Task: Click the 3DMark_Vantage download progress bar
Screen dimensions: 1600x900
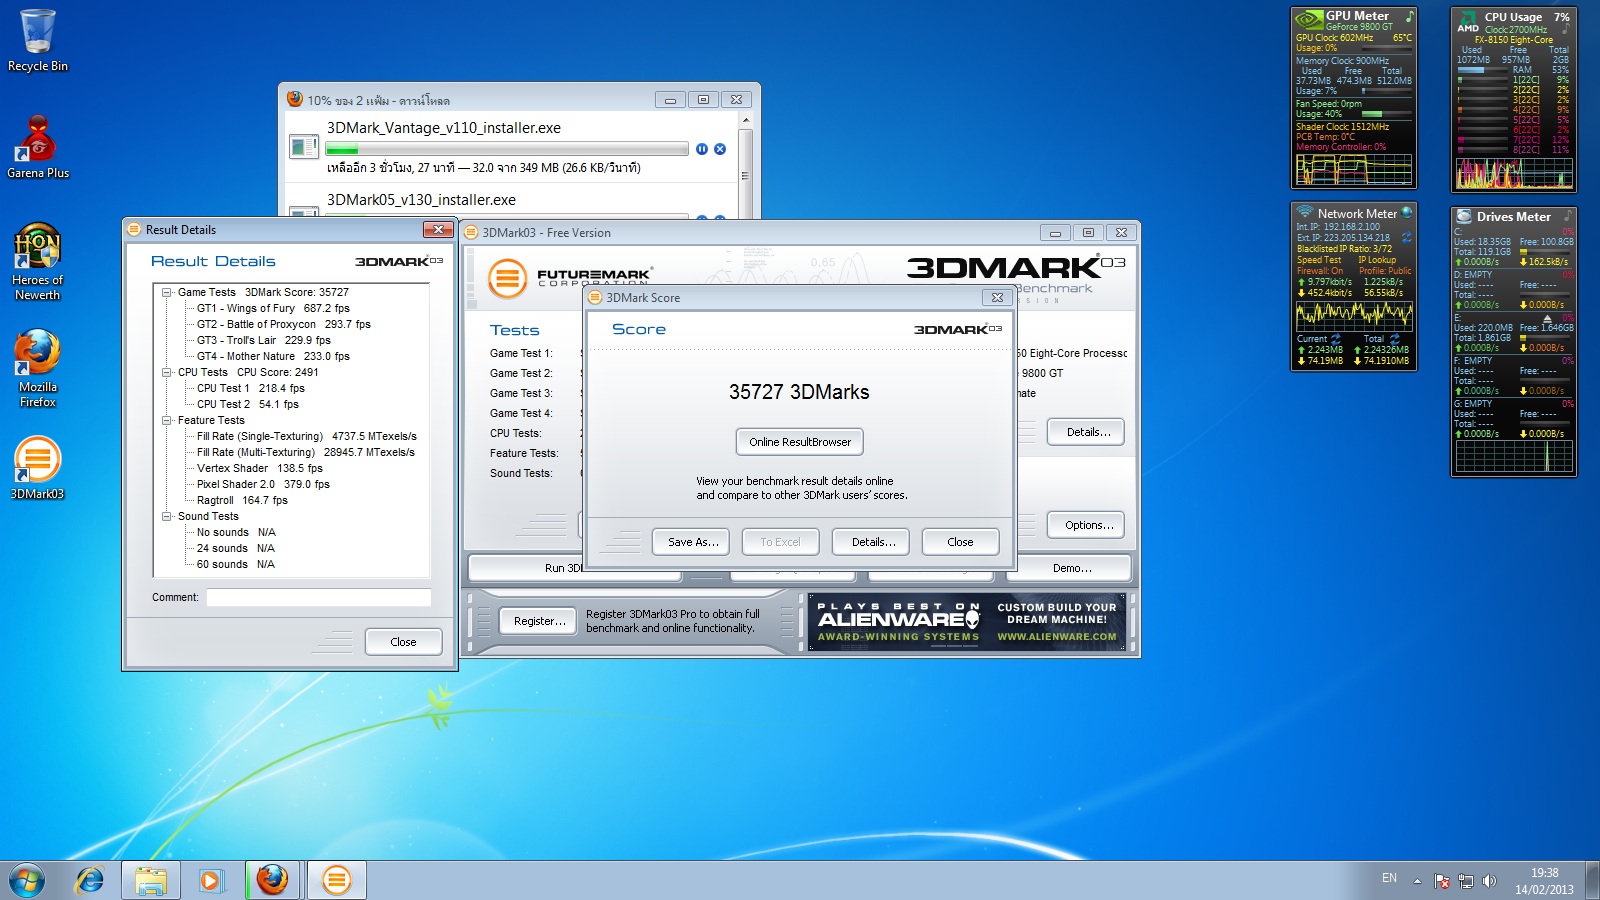Action: 507,149
